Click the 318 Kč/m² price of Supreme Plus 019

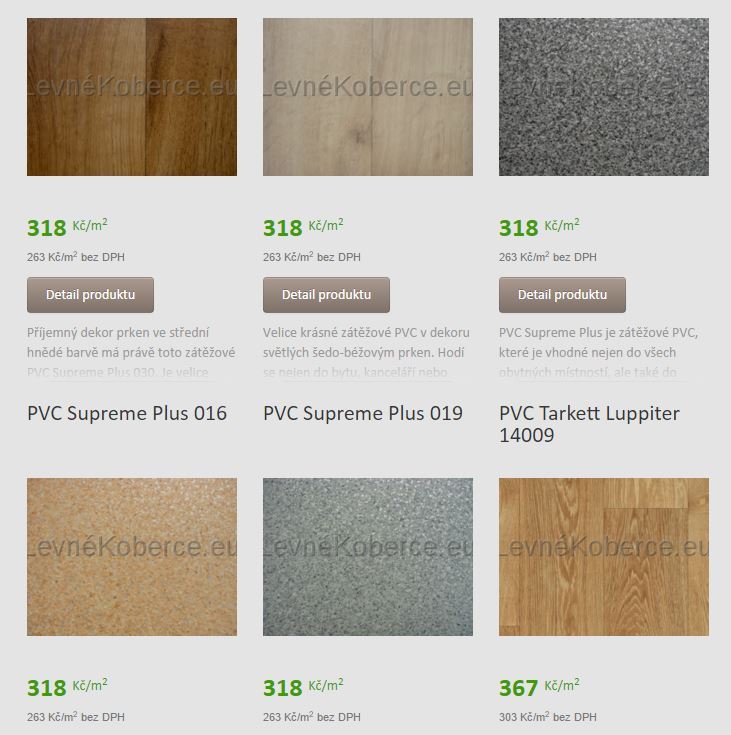[303, 688]
